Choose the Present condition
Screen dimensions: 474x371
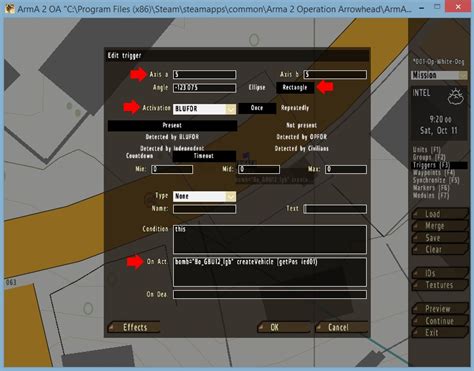point(172,125)
